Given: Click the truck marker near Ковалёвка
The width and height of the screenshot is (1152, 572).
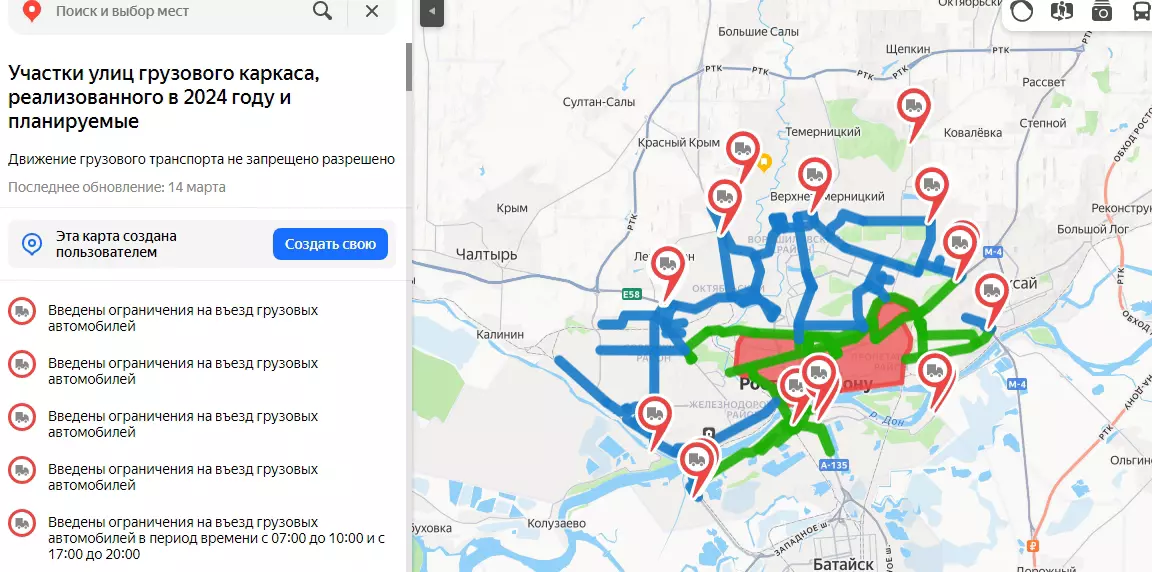Looking at the screenshot, I should [912, 106].
